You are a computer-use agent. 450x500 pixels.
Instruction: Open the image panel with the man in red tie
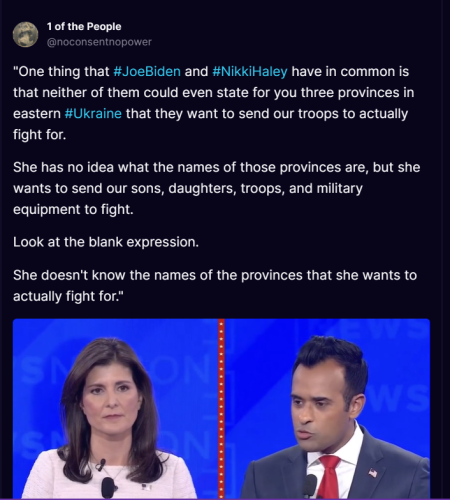[x=327, y=409]
